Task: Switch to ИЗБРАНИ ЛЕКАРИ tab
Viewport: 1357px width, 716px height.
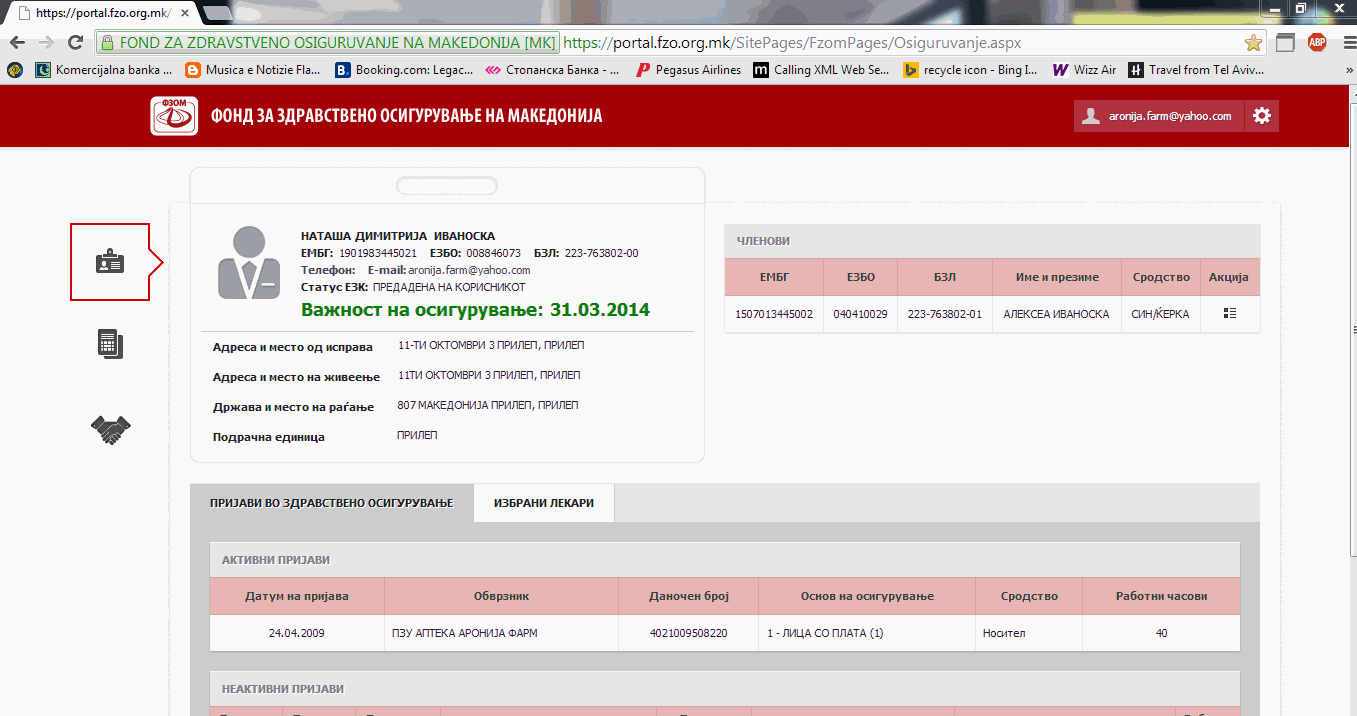Action: (544, 503)
